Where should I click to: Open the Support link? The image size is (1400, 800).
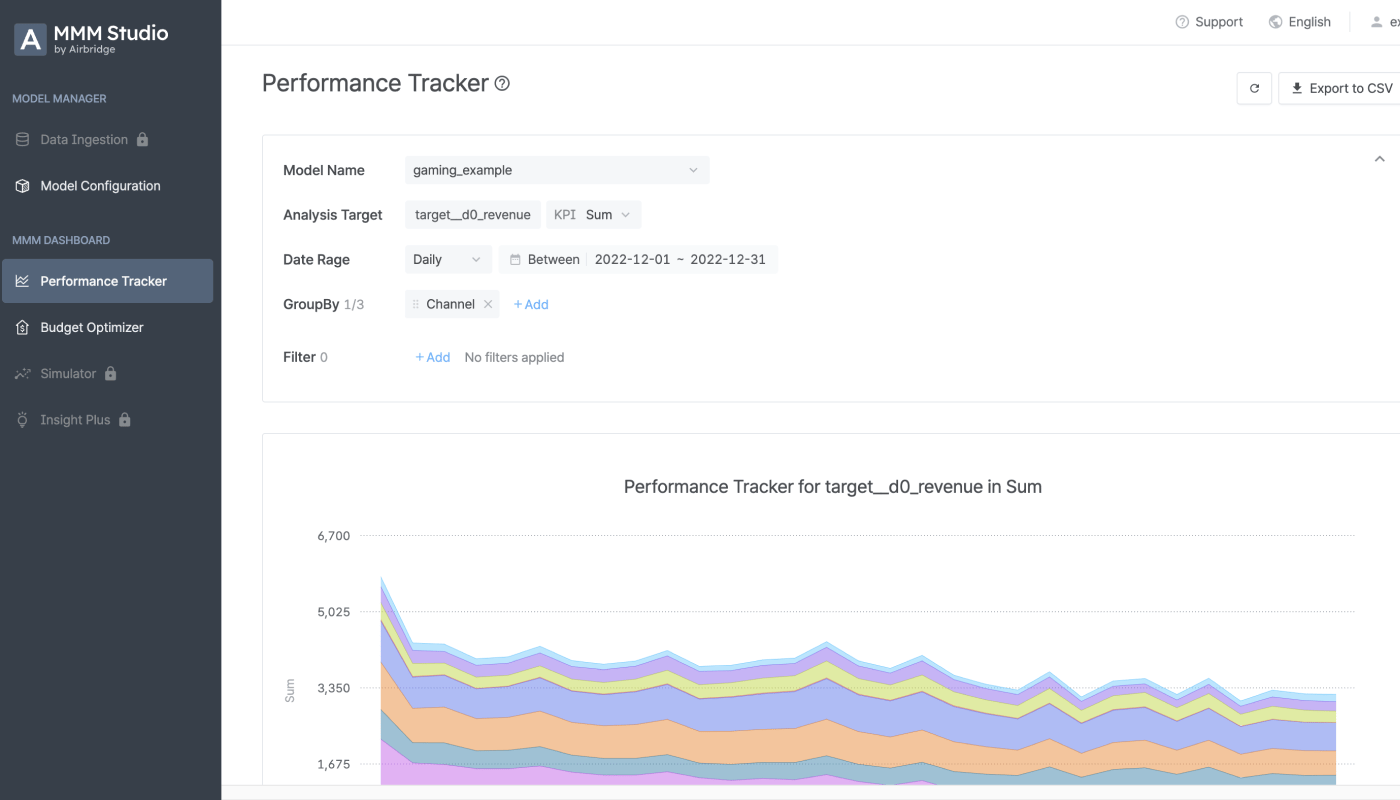[x=1209, y=22]
